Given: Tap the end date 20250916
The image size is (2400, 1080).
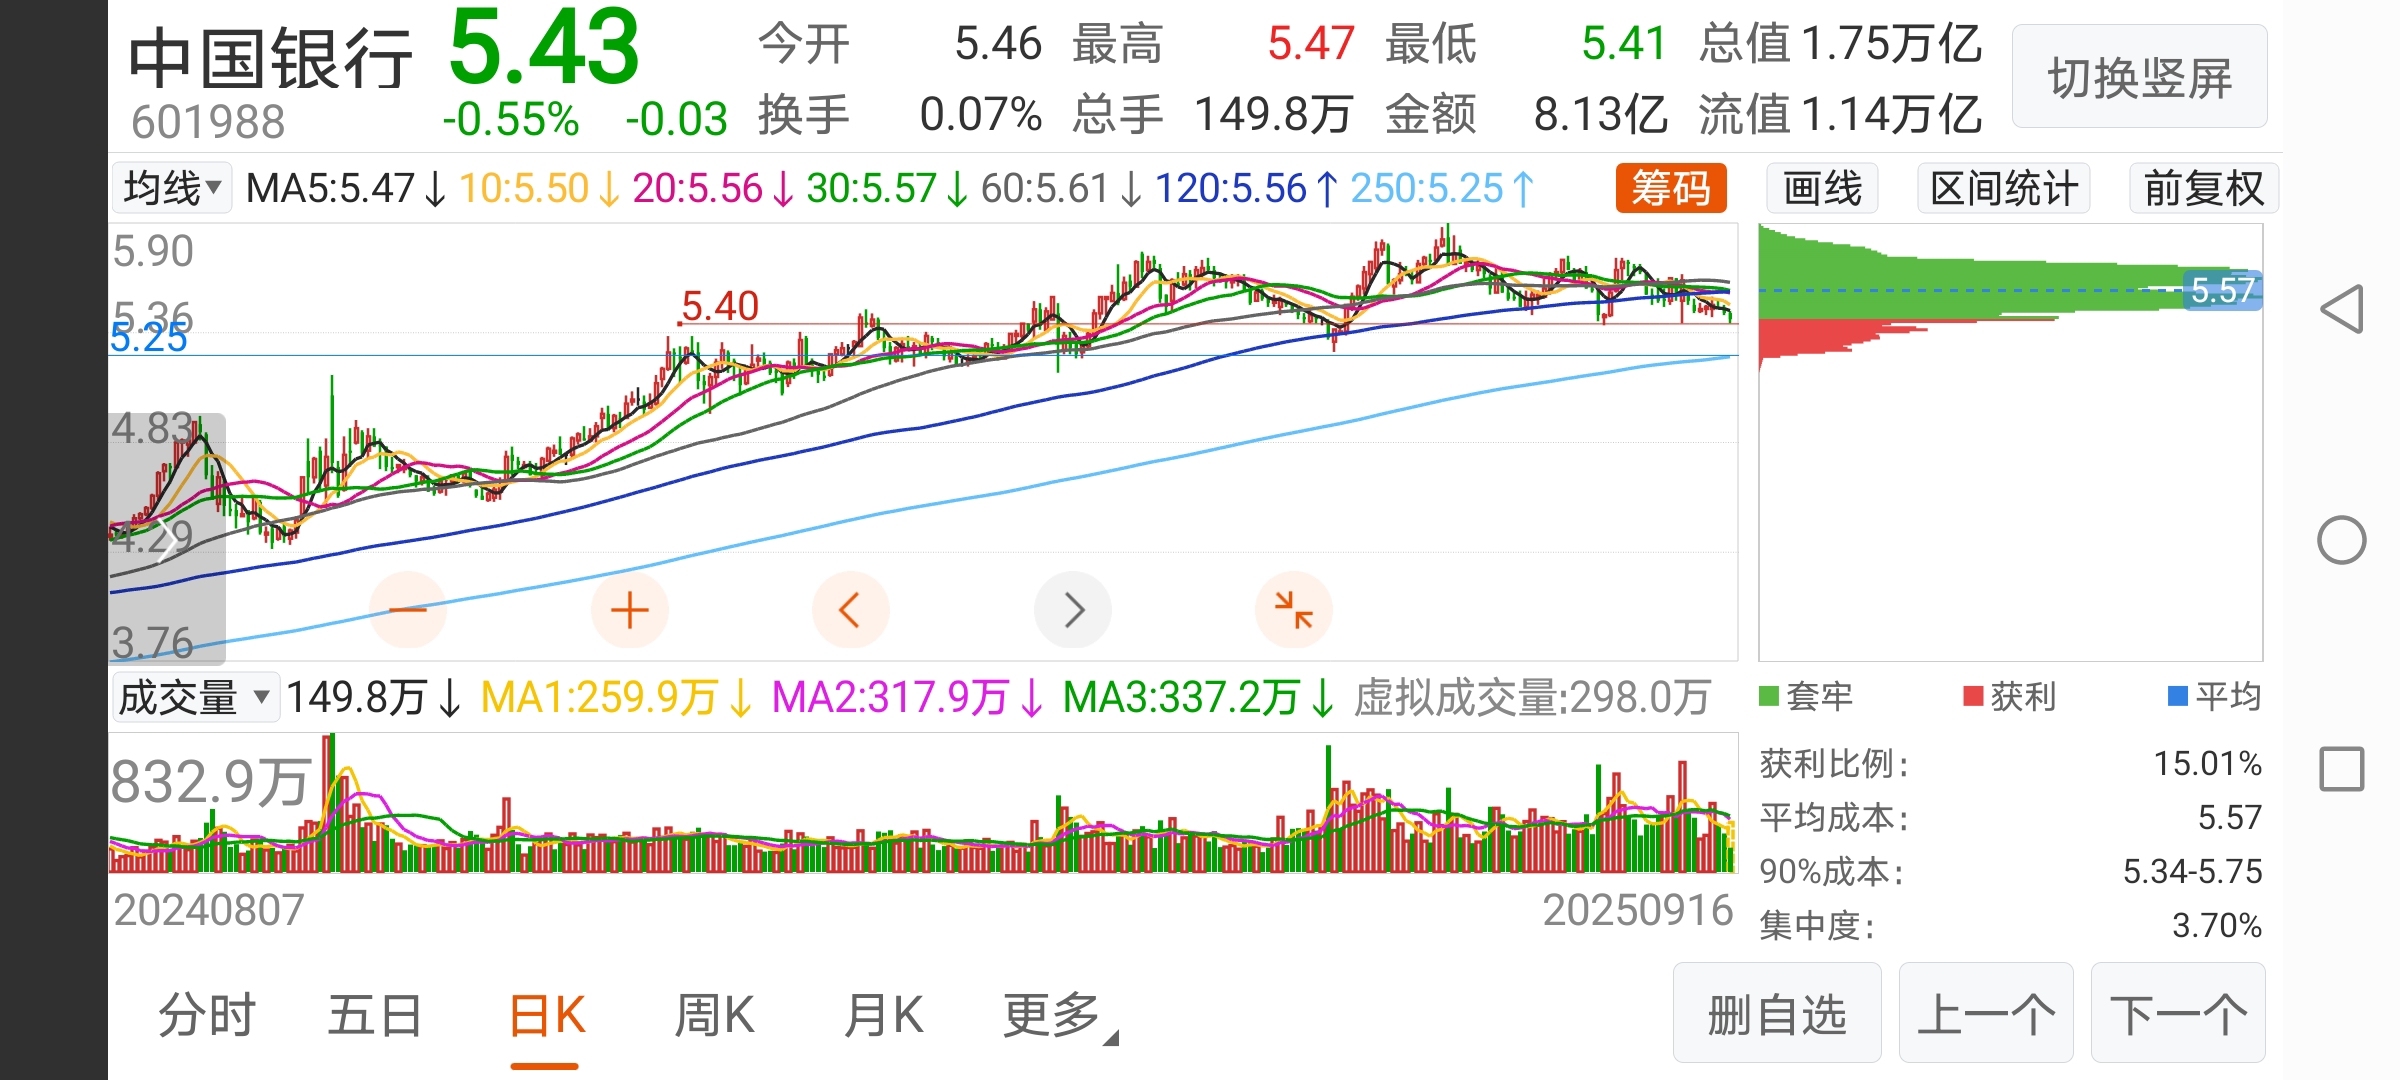Looking at the screenshot, I should [1637, 910].
